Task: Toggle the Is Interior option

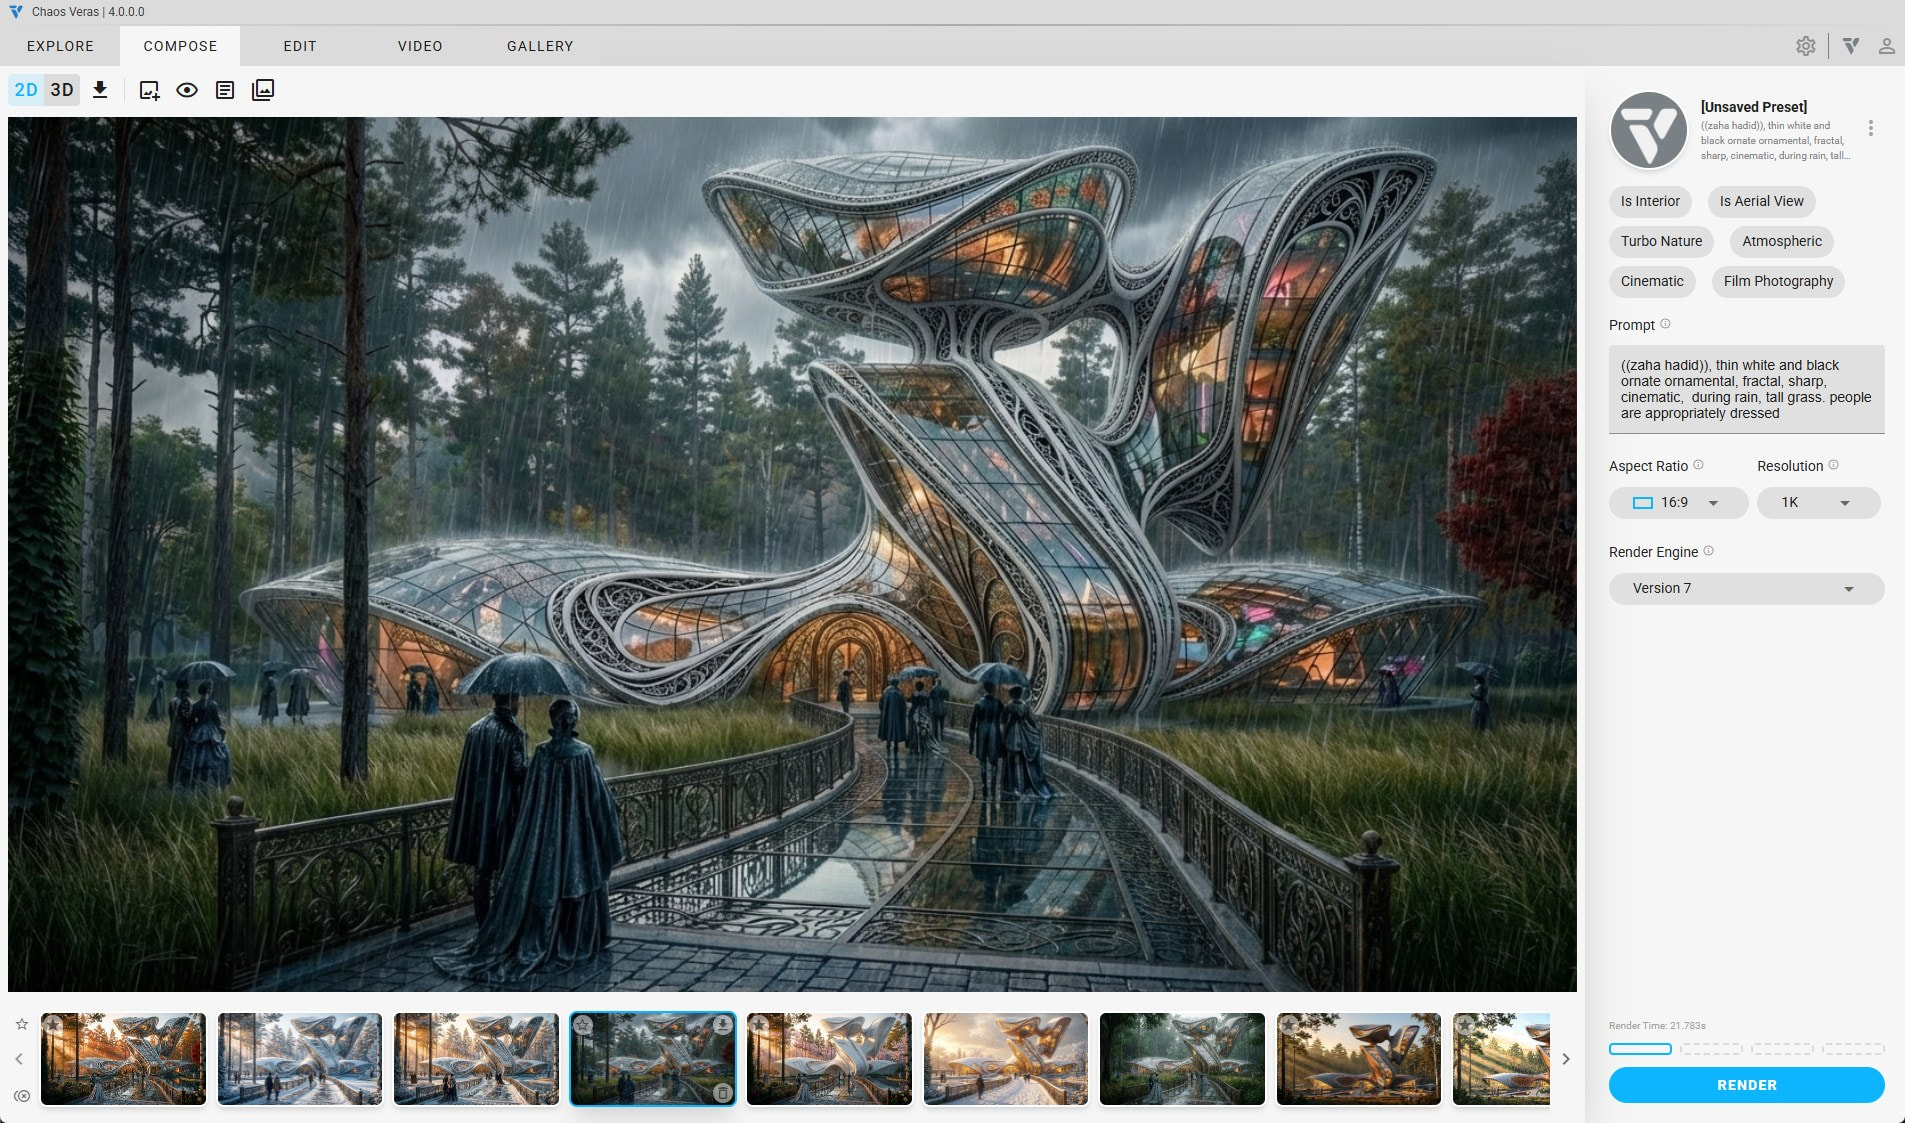Action: 1650,201
